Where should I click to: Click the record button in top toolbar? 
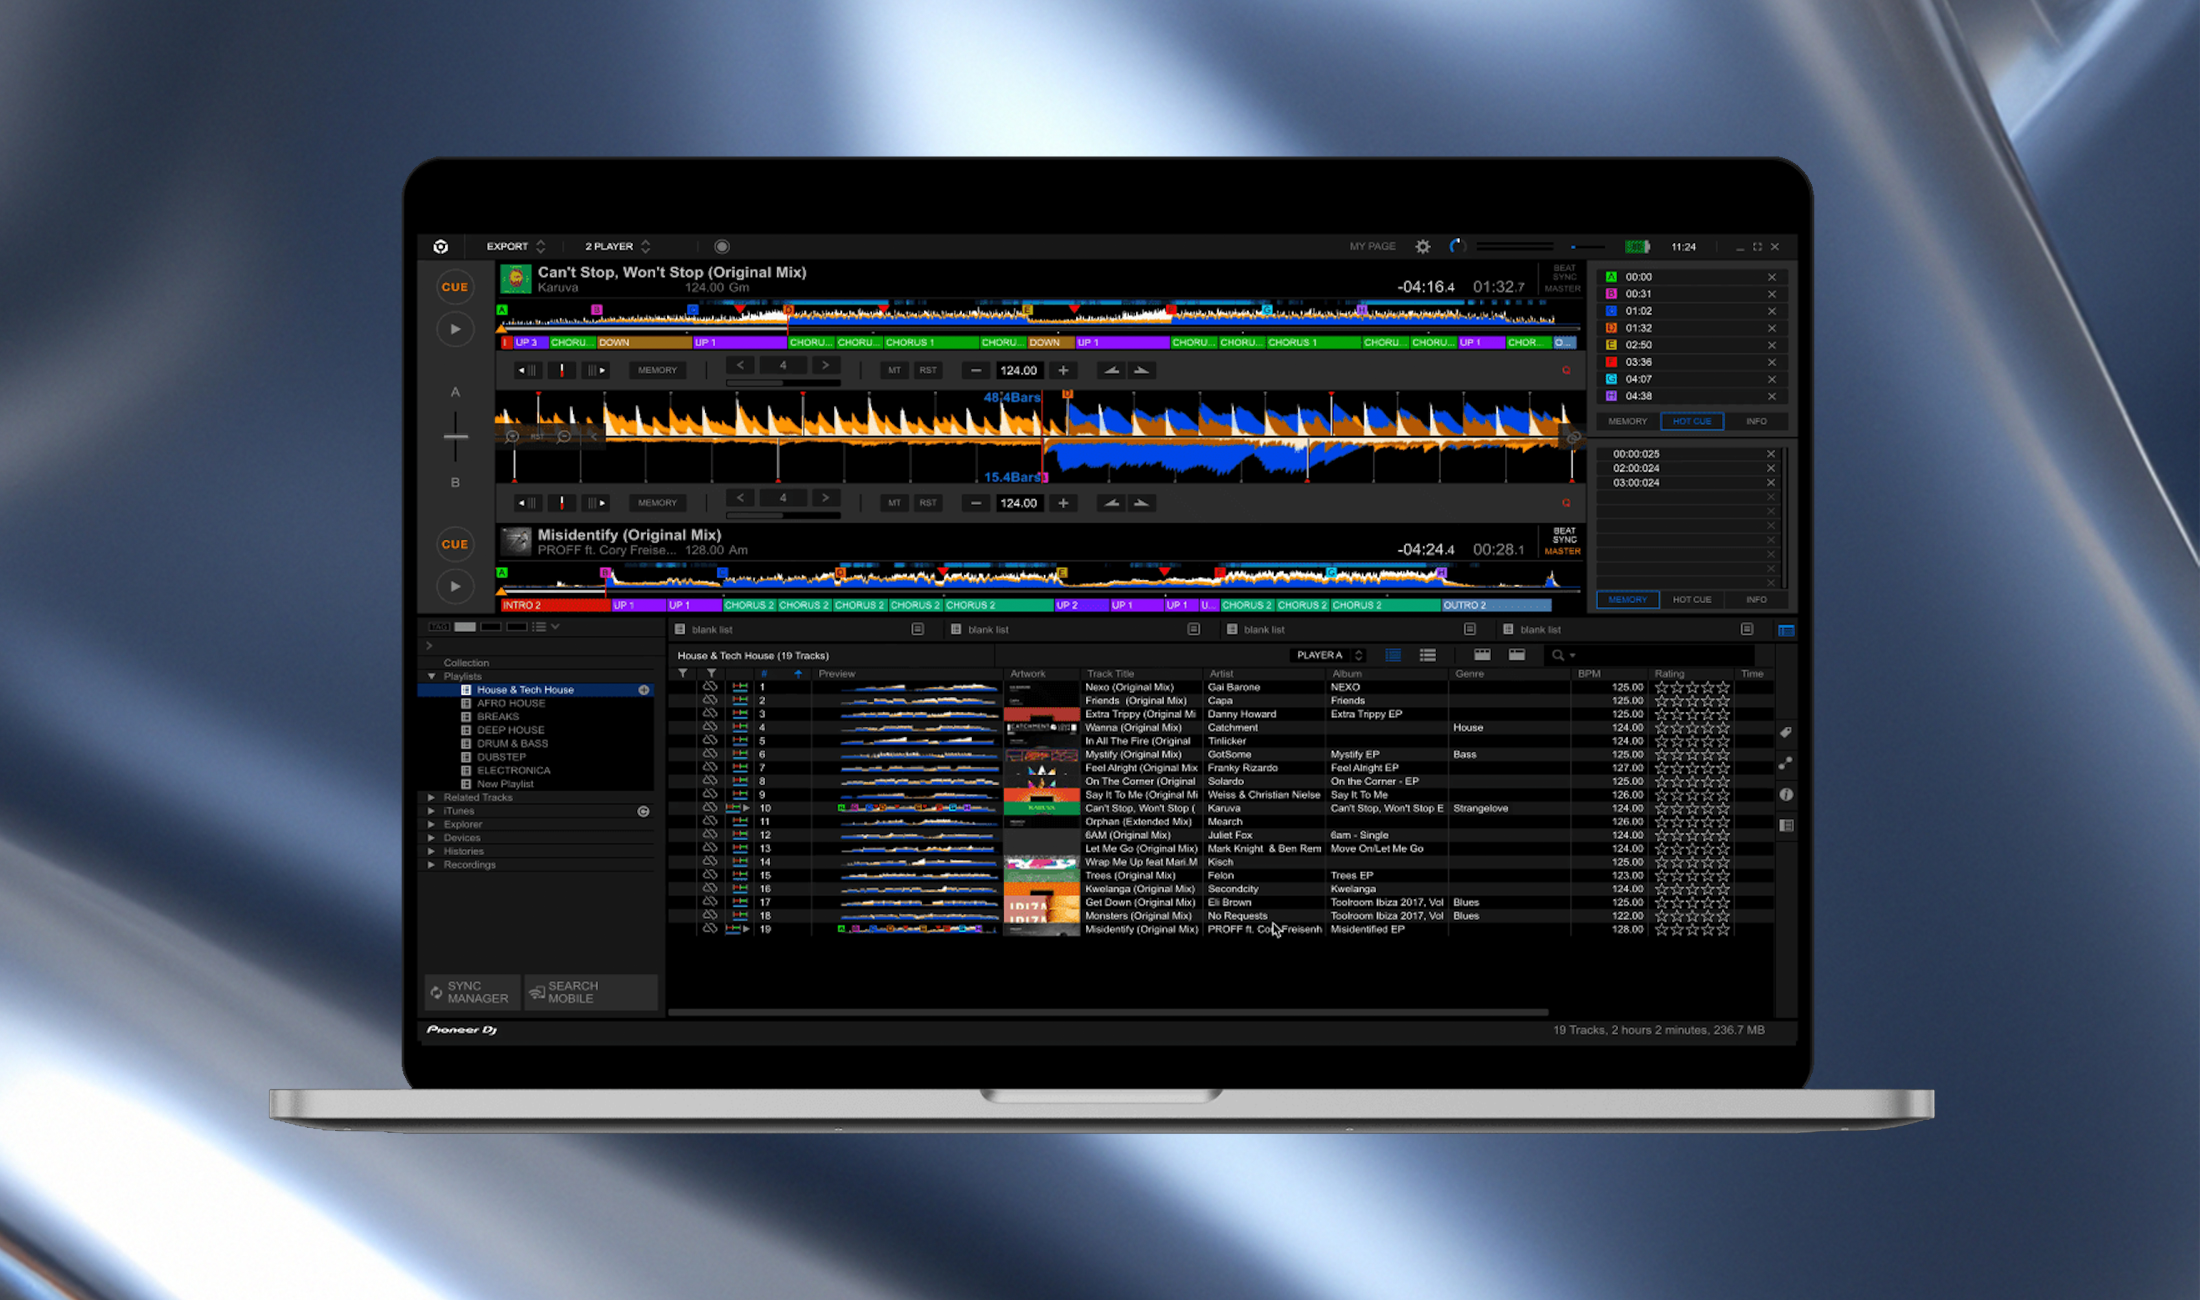[722, 246]
